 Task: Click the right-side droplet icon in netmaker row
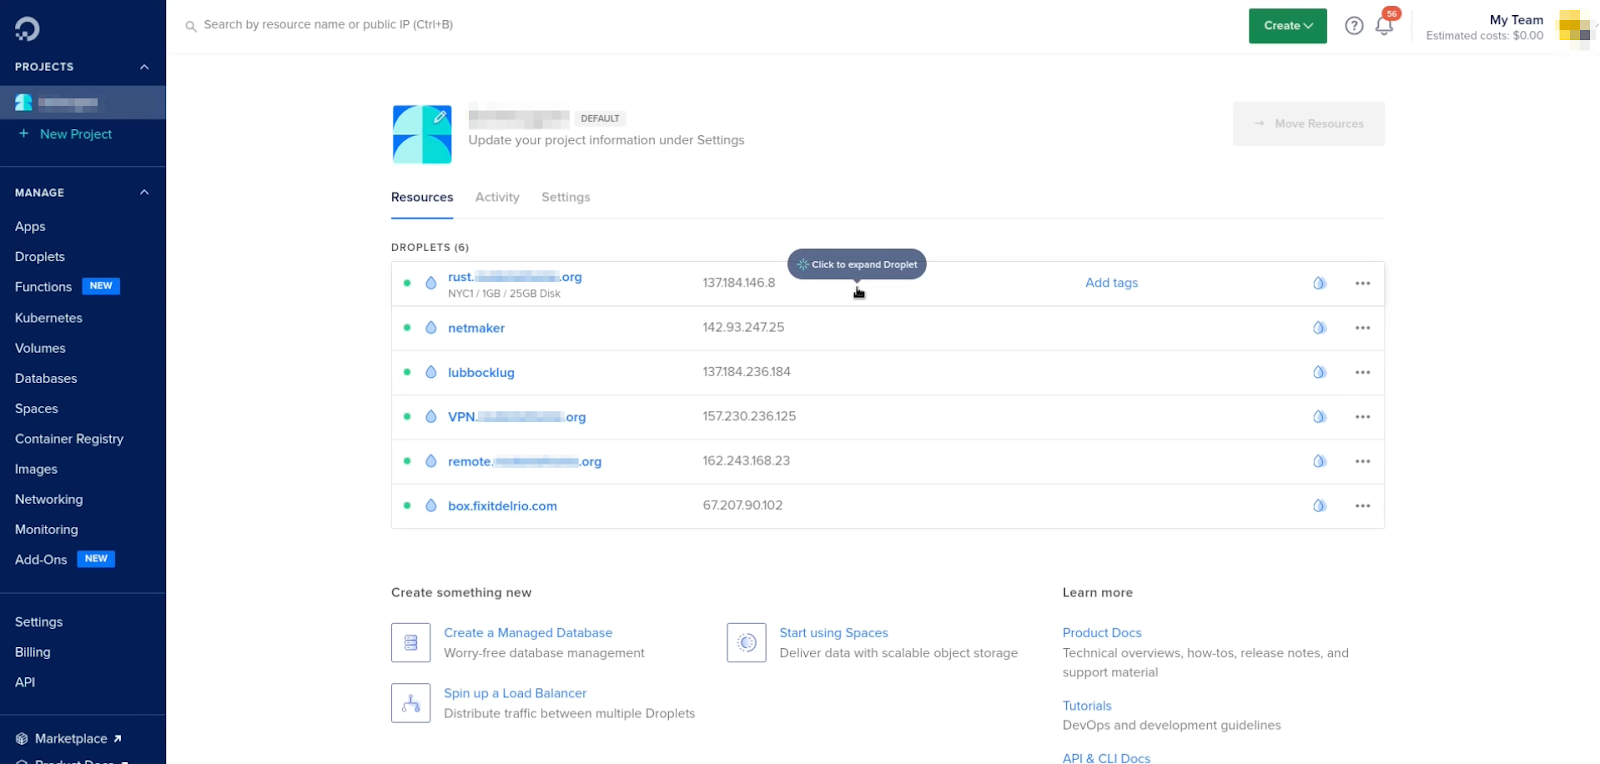[1319, 328]
